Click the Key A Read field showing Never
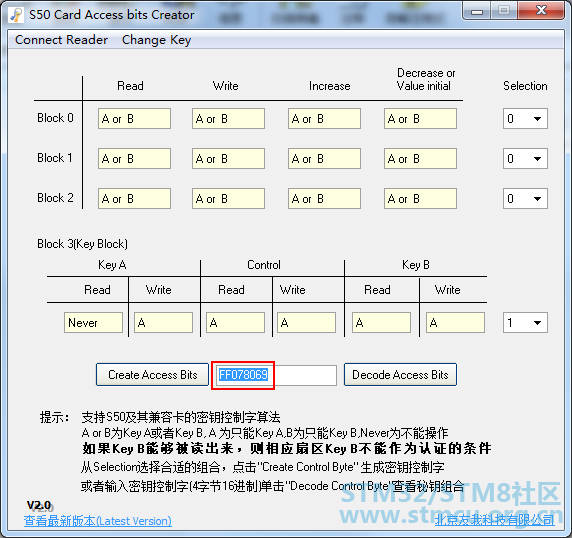The width and height of the screenshot is (572, 538). [x=93, y=322]
